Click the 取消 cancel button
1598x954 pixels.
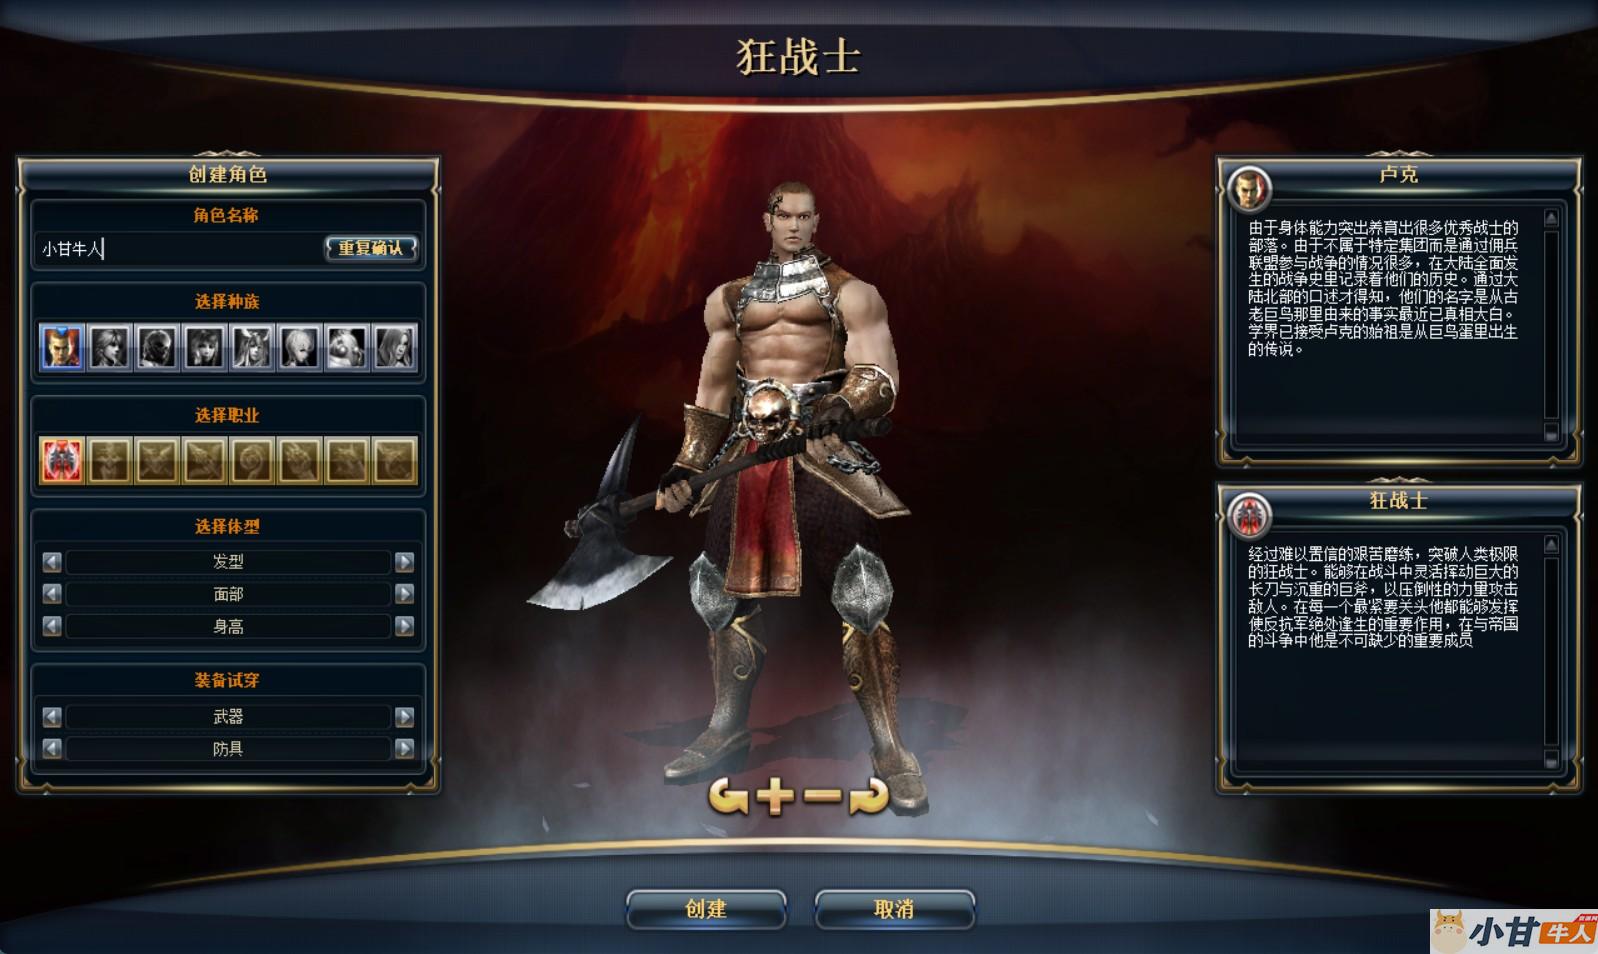click(894, 909)
